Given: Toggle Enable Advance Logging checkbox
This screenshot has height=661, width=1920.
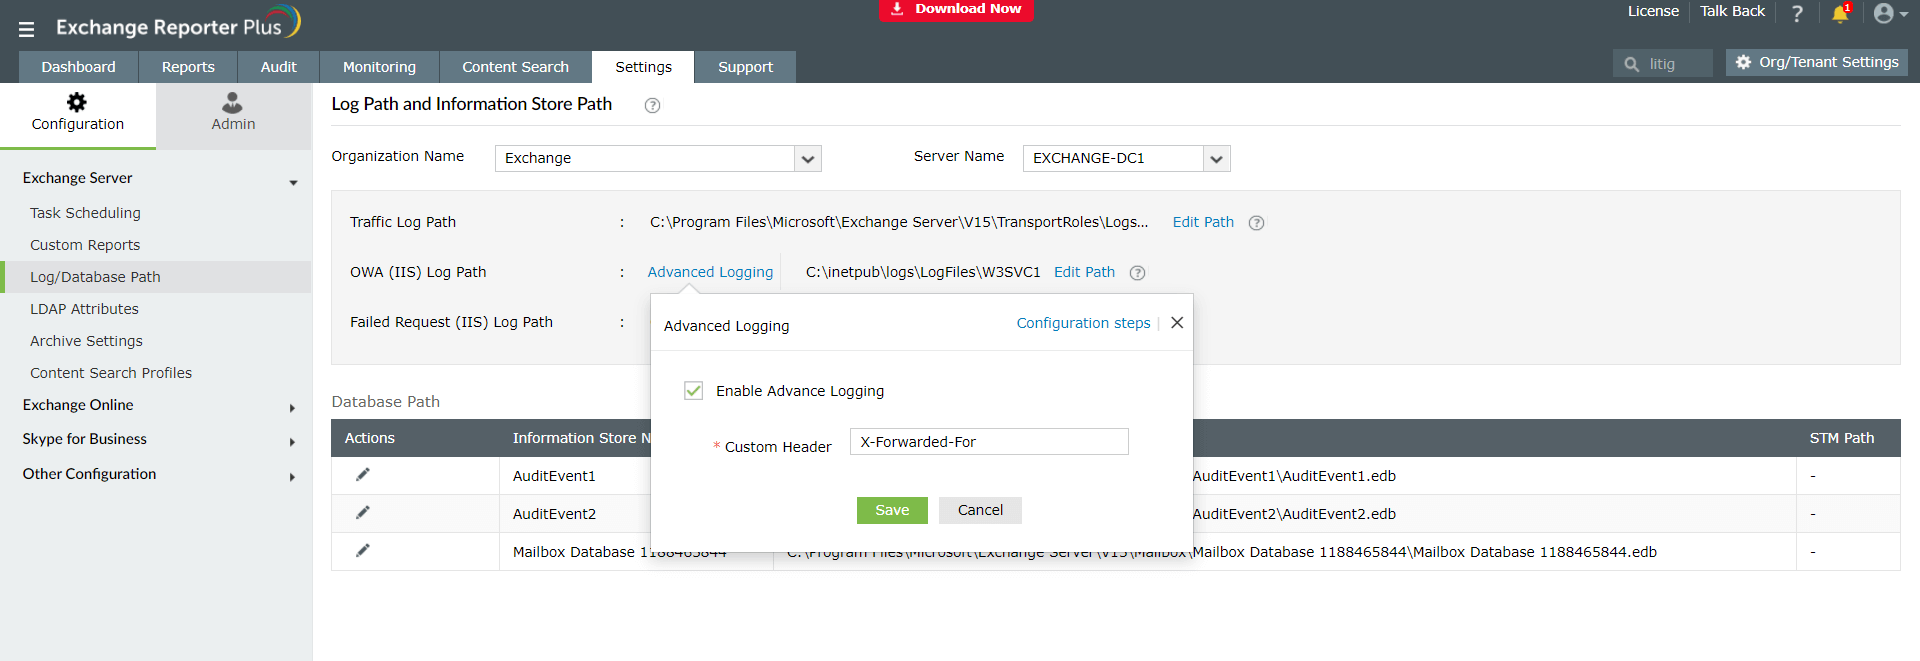Looking at the screenshot, I should coord(693,390).
